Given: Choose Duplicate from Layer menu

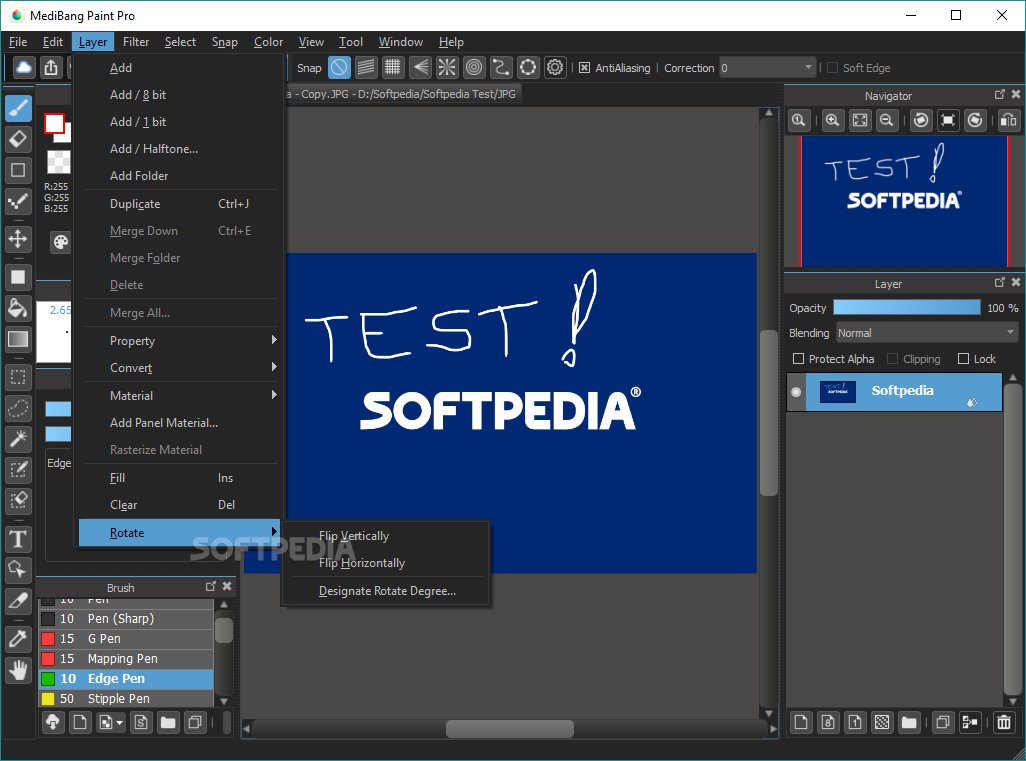Looking at the screenshot, I should click(181, 204).
